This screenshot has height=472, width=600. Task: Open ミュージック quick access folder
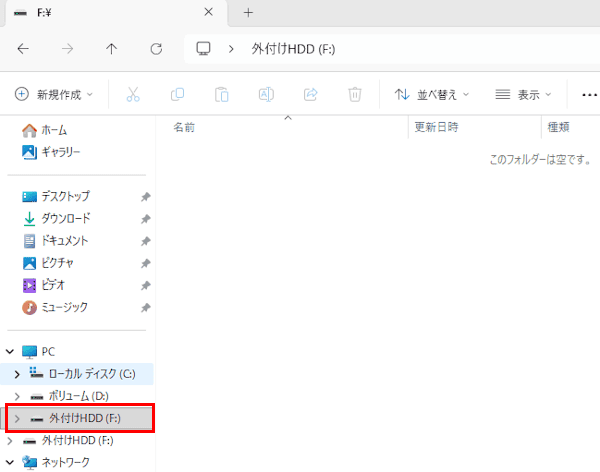pyautogui.click(x=55, y=307)
